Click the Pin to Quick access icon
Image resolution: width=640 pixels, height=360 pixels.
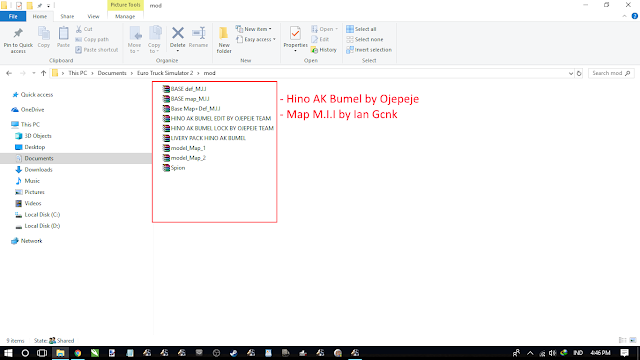[x=18, y=33]
